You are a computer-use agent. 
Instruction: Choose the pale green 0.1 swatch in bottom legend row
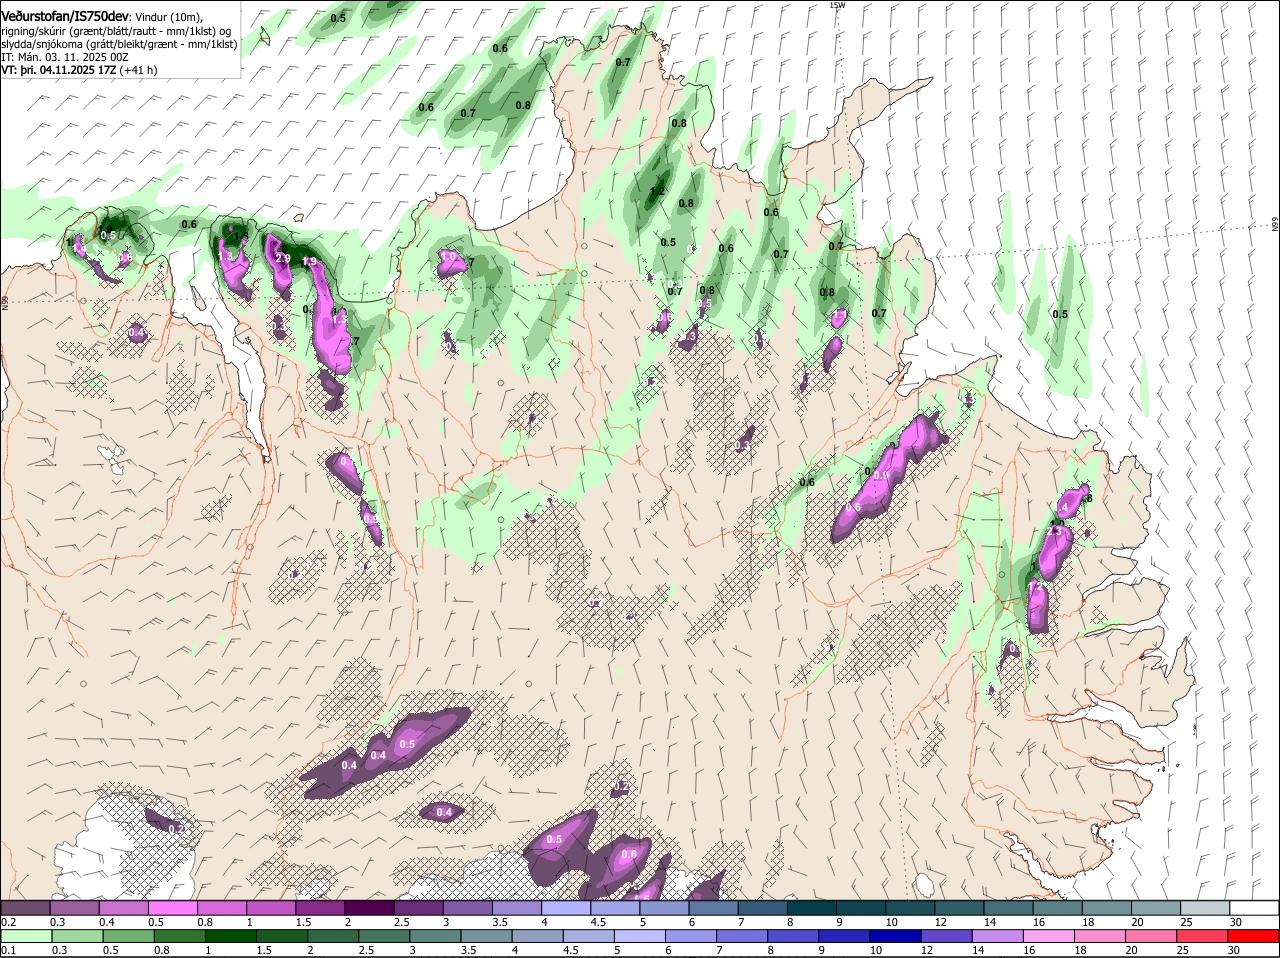[25, 937]
